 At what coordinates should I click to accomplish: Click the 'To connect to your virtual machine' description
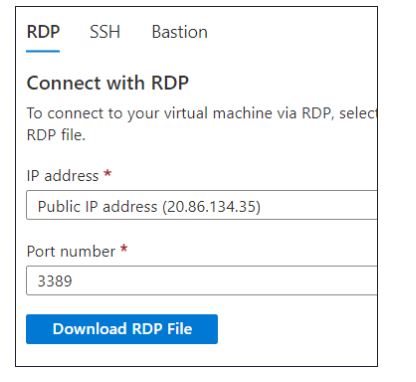[x=202, y=124]
